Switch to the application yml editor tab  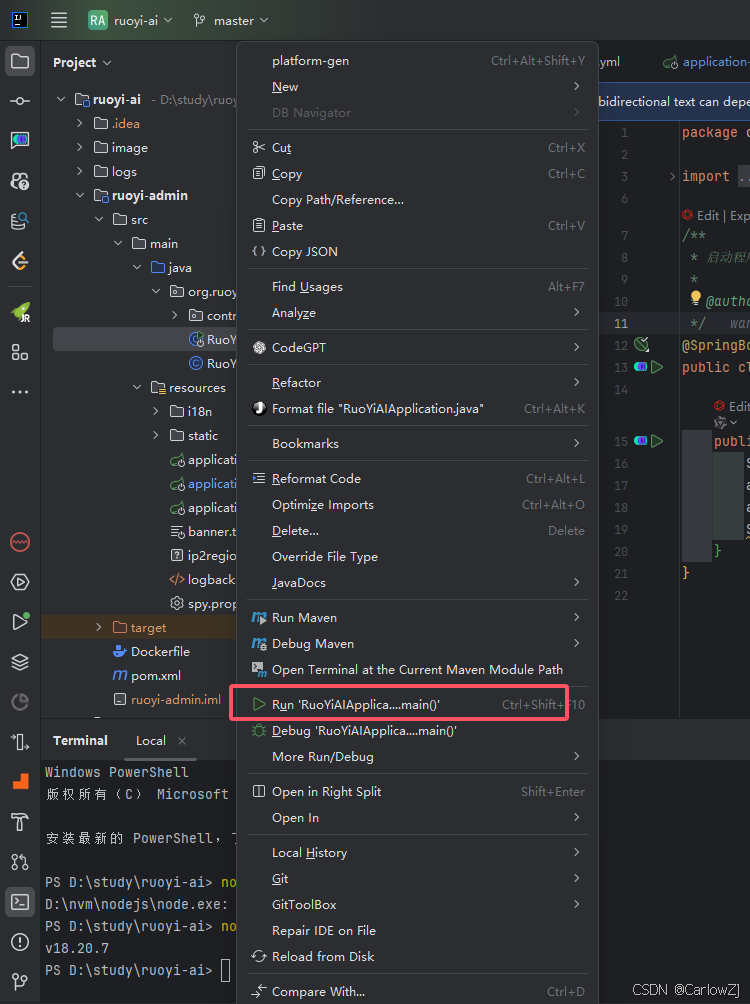coord(706,62)
